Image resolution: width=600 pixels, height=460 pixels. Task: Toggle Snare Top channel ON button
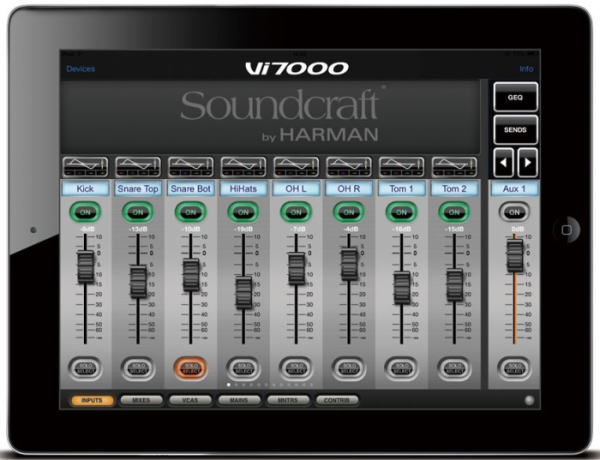(138, 212)
